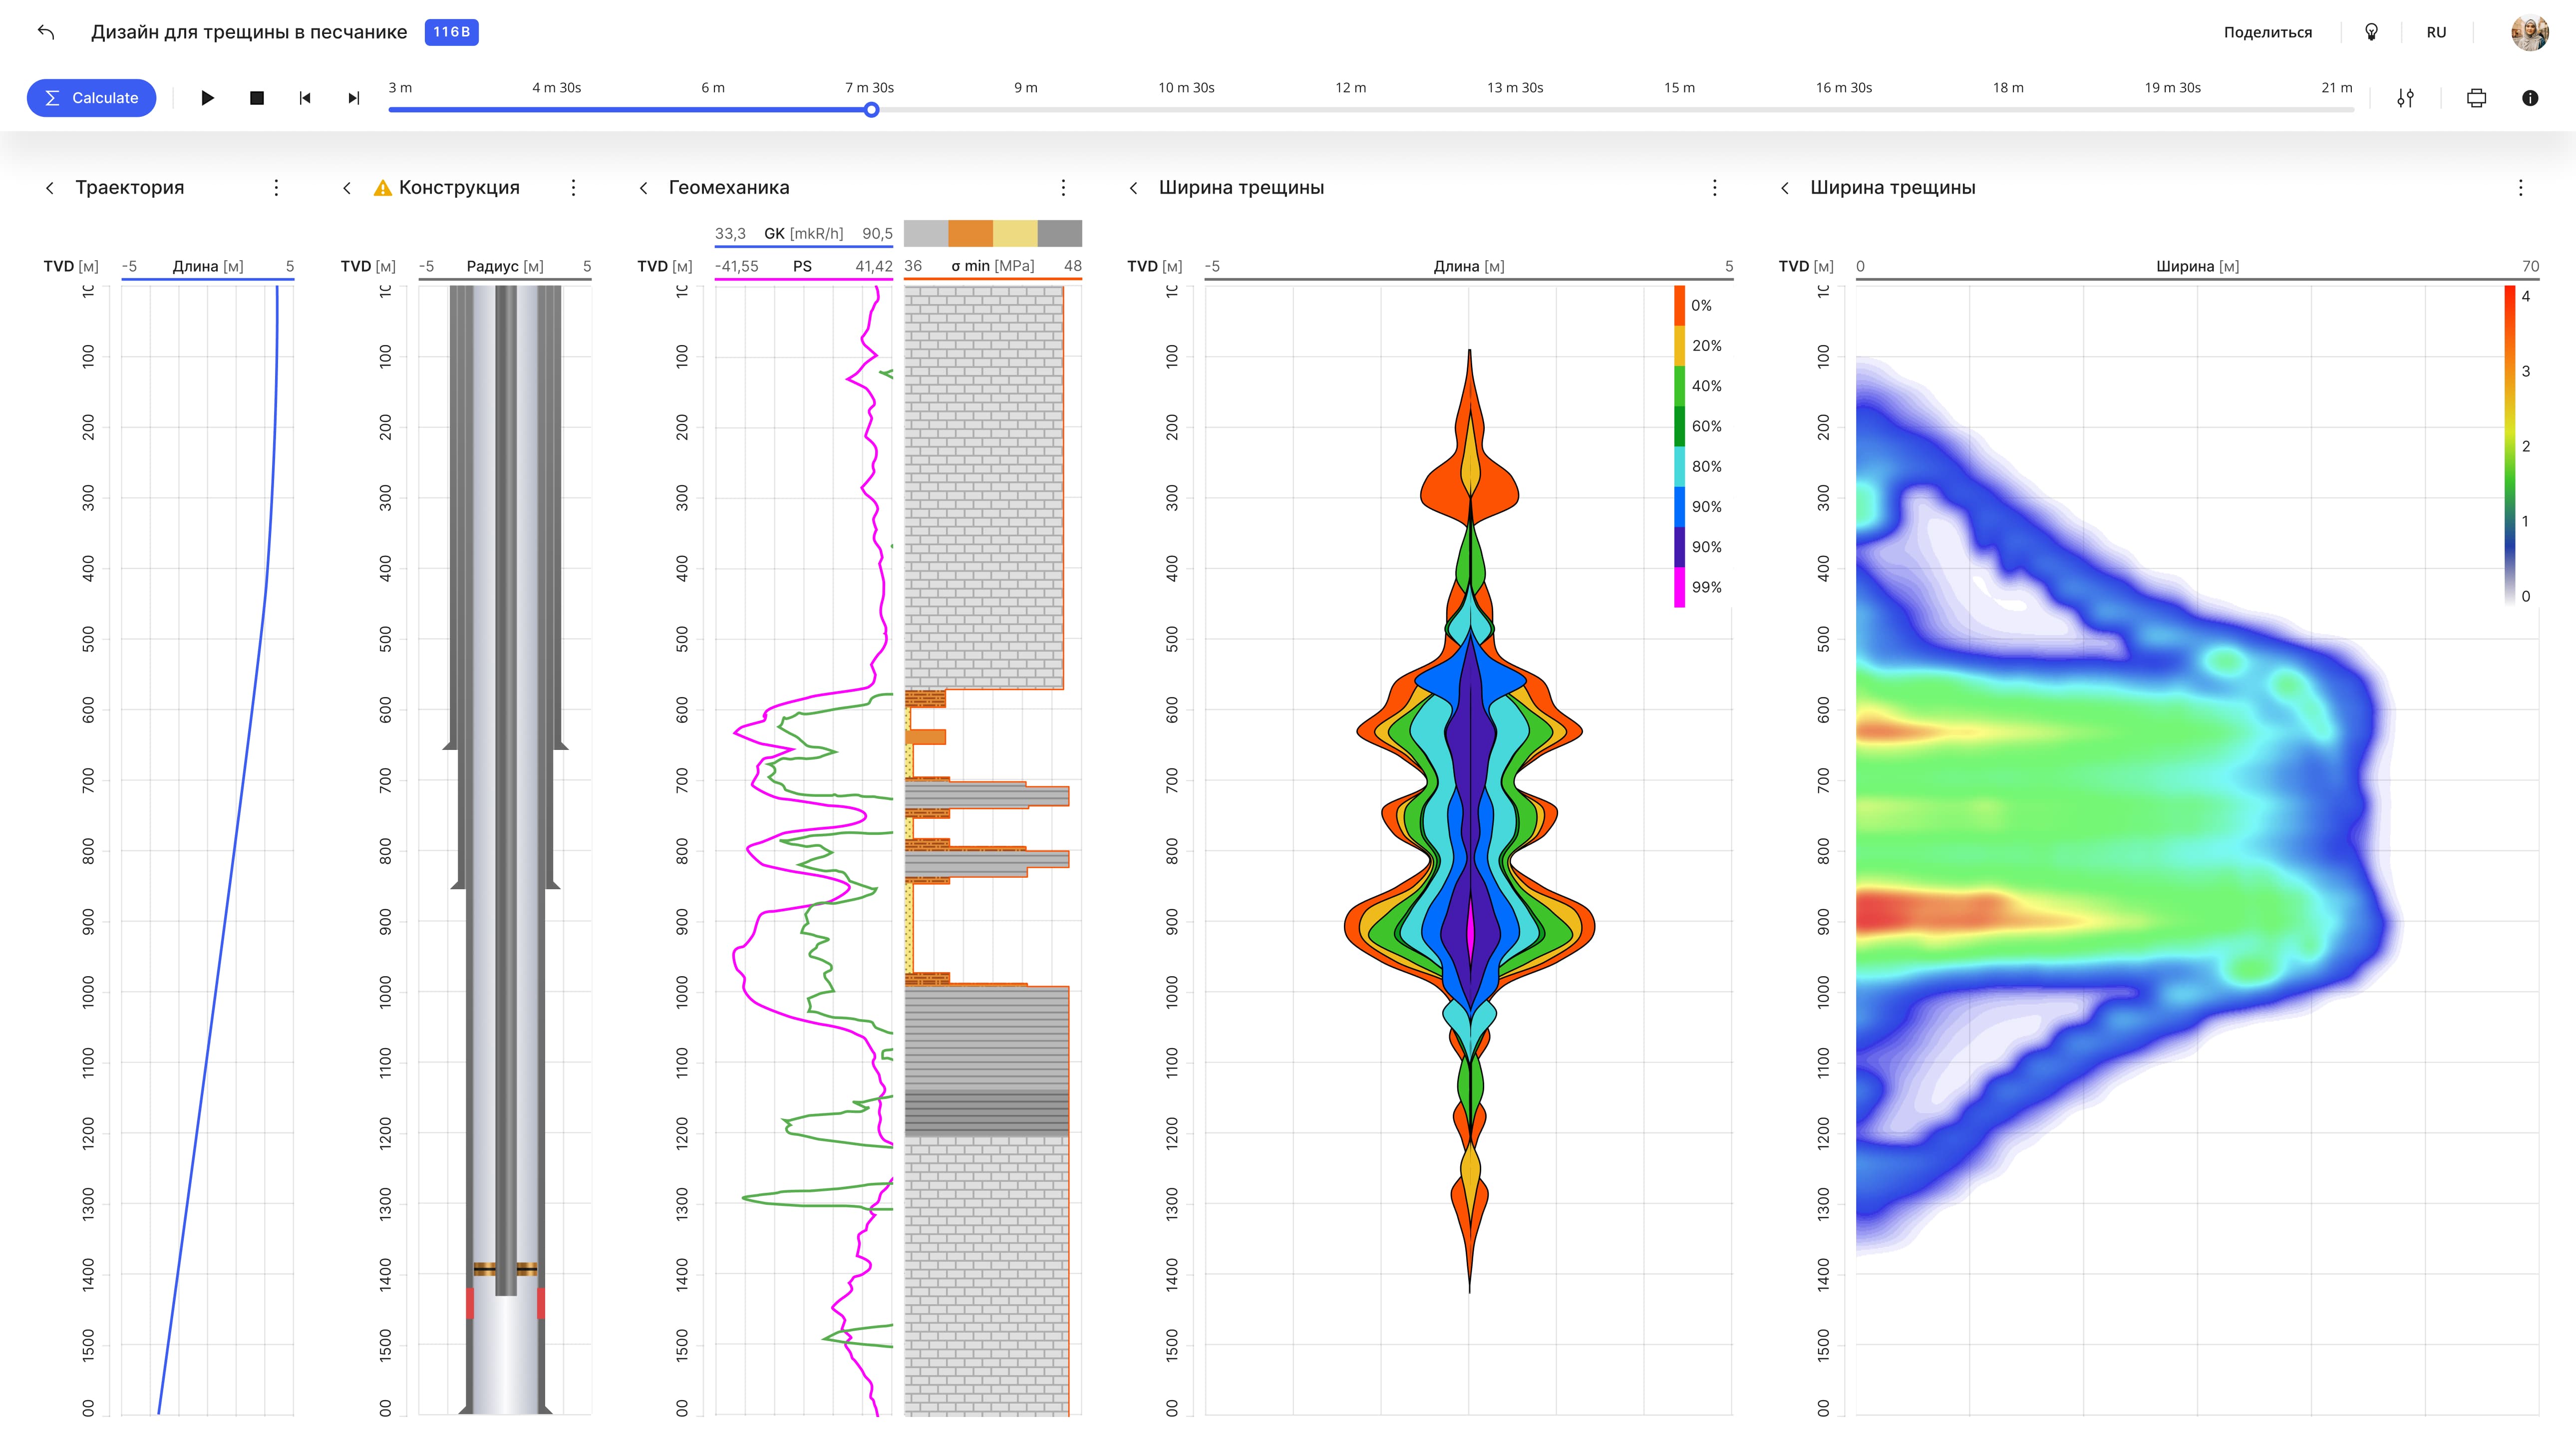2576x1436 pixels.
Task: Collapse the Конструкция panel chevron
Action: pyautogui.click(x=347, y=188)
